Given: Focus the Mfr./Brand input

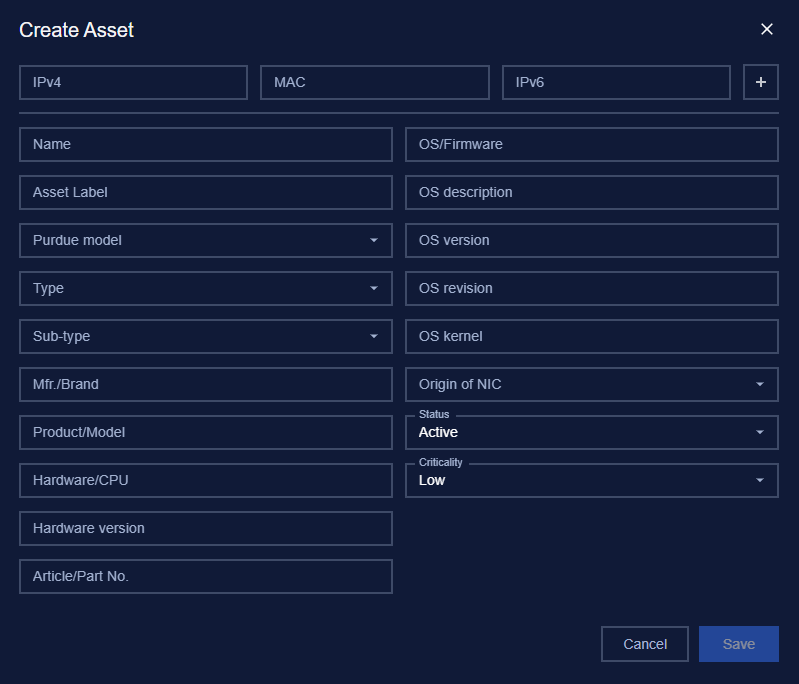Looking at the screenshot, I should point(206,384).
